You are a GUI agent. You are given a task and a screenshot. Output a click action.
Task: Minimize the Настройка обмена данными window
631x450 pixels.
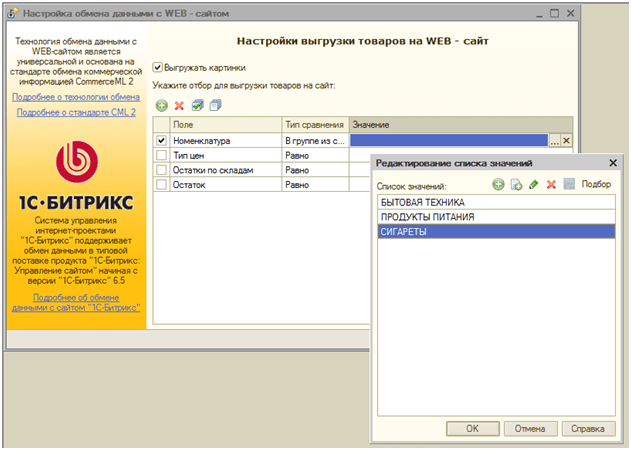point(539,14)
